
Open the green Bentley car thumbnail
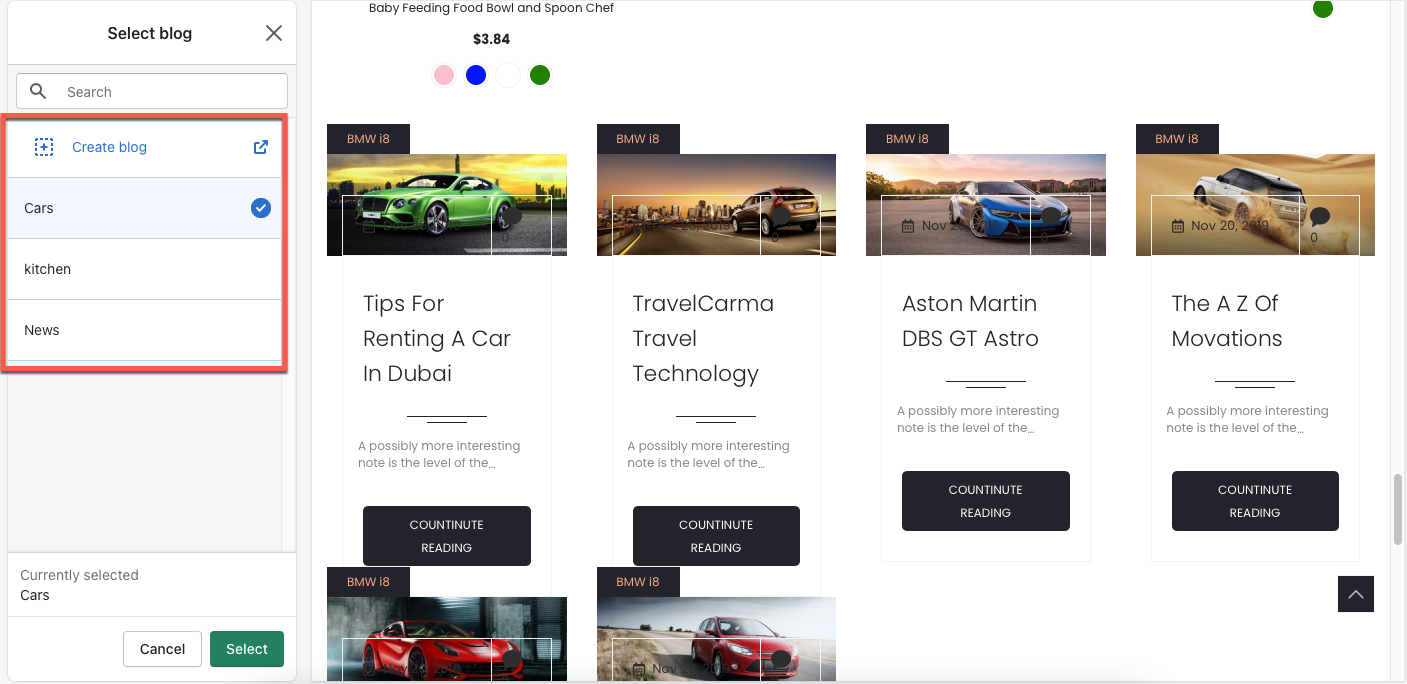click(447, 205)
